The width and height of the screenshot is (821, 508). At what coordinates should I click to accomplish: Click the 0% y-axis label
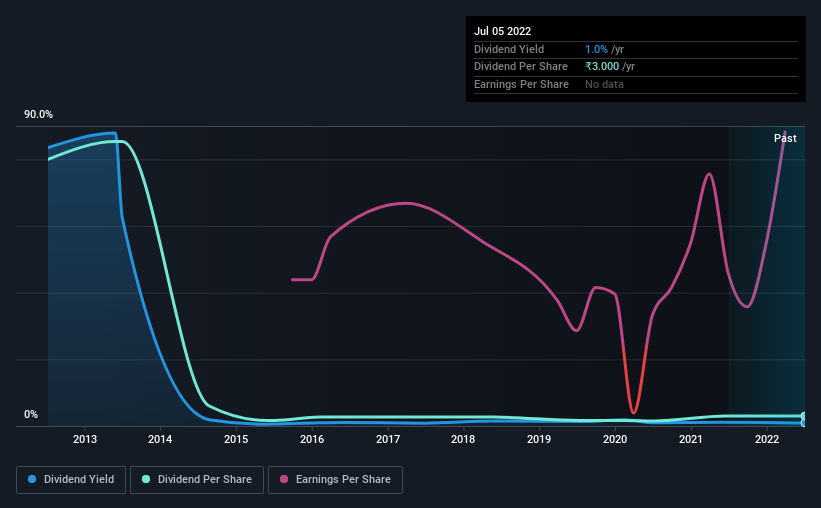[31, 414]
